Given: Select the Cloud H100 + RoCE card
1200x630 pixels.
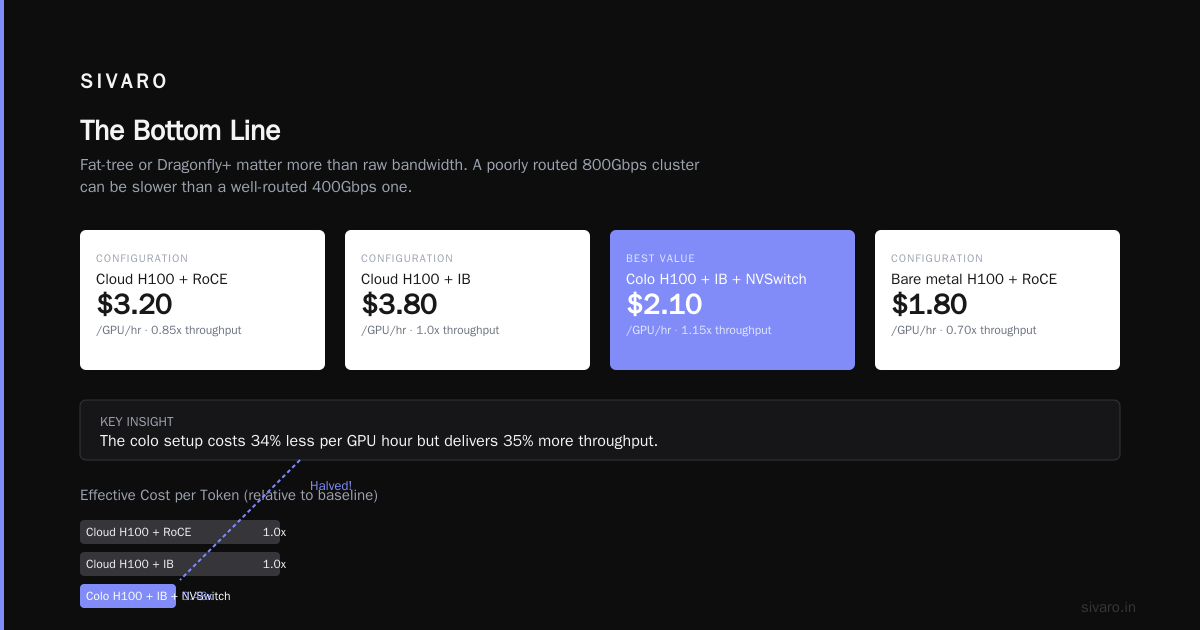Looking at the screenshot, I should tap(202, 300).
